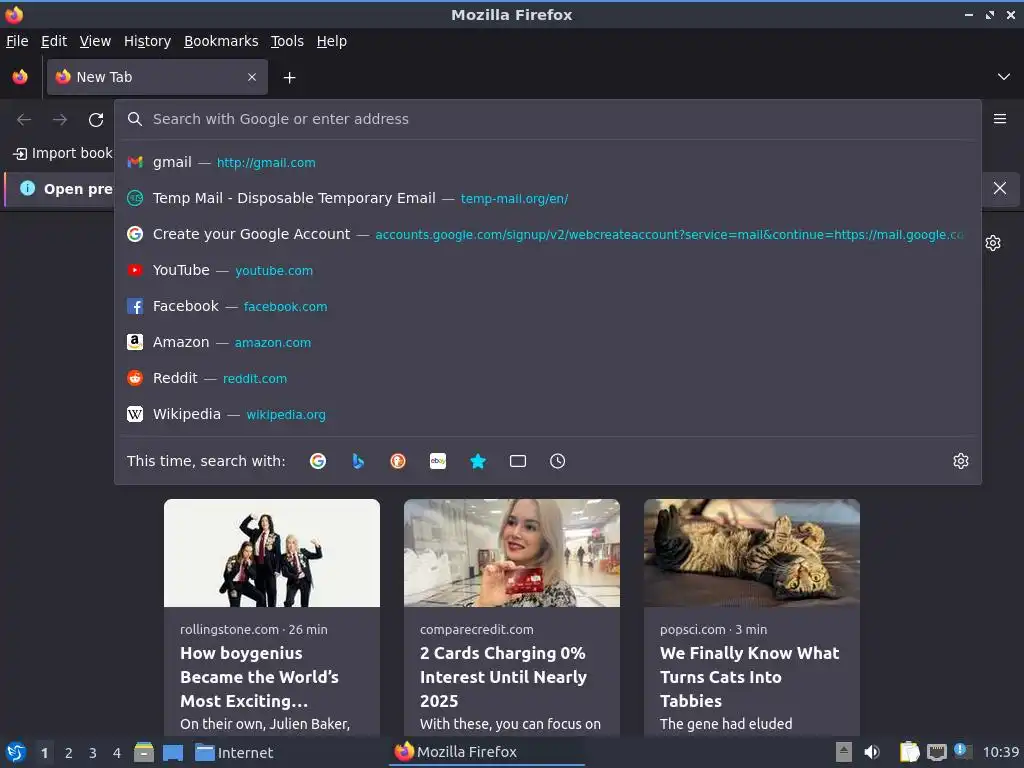
Task: Search open tabs with the tabs icon
Action: click(x=518, y=461)
